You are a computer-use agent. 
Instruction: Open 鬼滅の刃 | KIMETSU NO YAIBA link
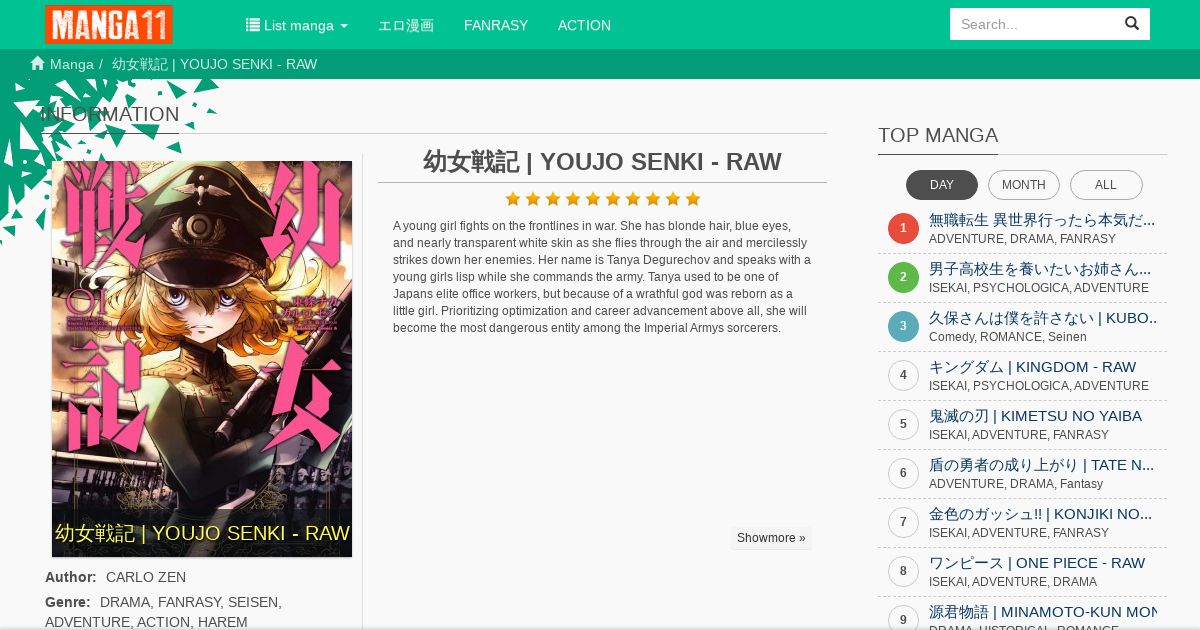(1035, 416)
